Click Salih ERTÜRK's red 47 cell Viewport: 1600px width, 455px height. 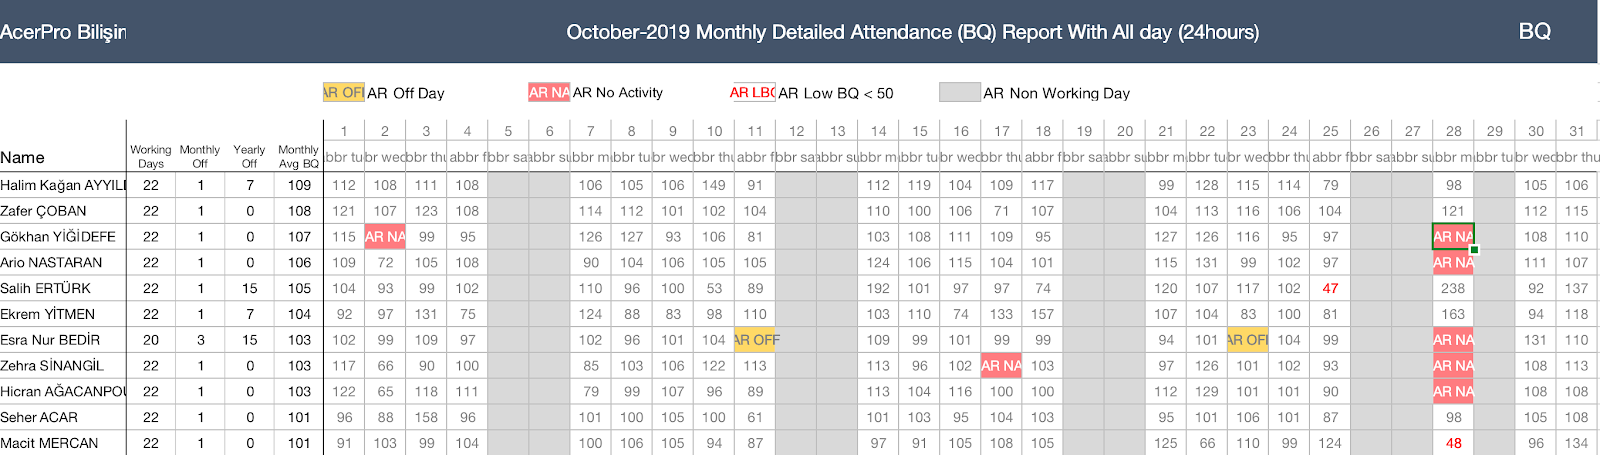[1330, 288]
